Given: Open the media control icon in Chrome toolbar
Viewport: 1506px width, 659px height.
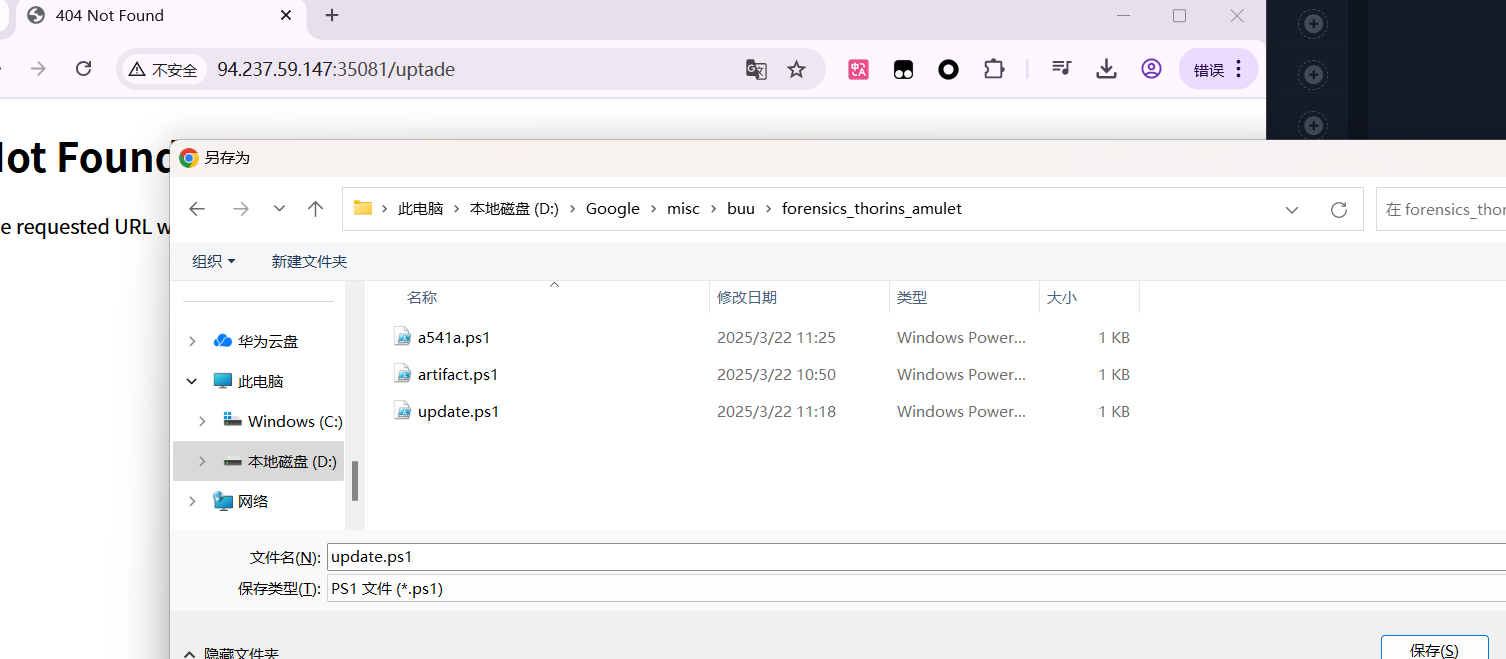Looking at the screenshot, I should [1061, 68].
